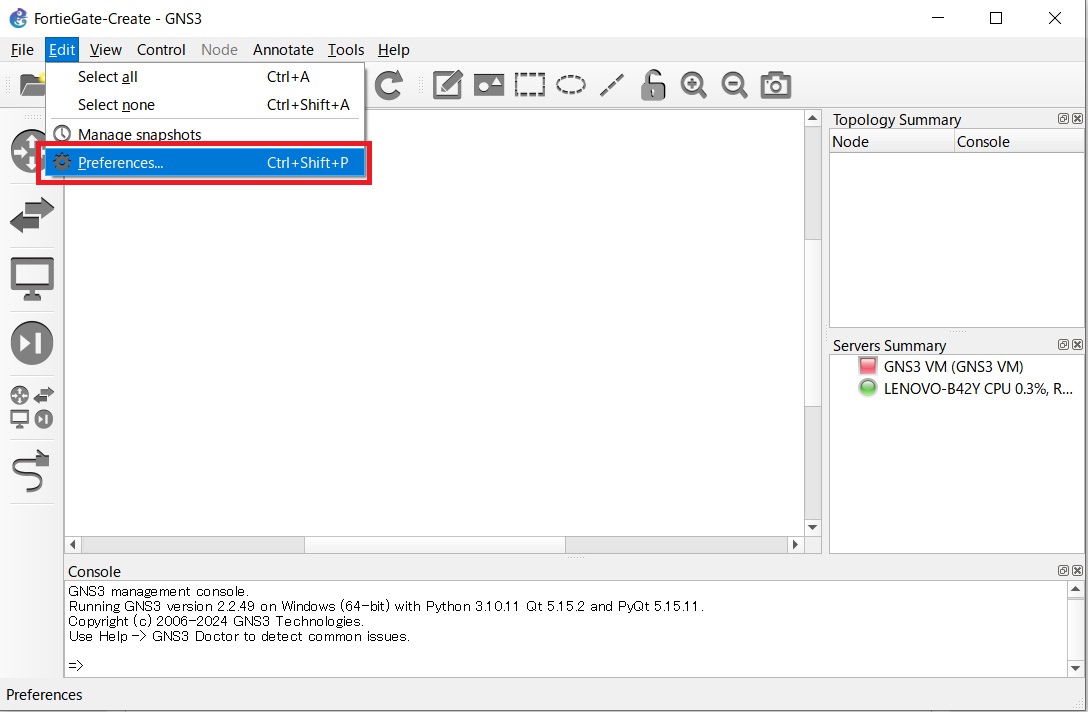
Task: Select the draw rectangle tool
Action: (x=529, y=85)
